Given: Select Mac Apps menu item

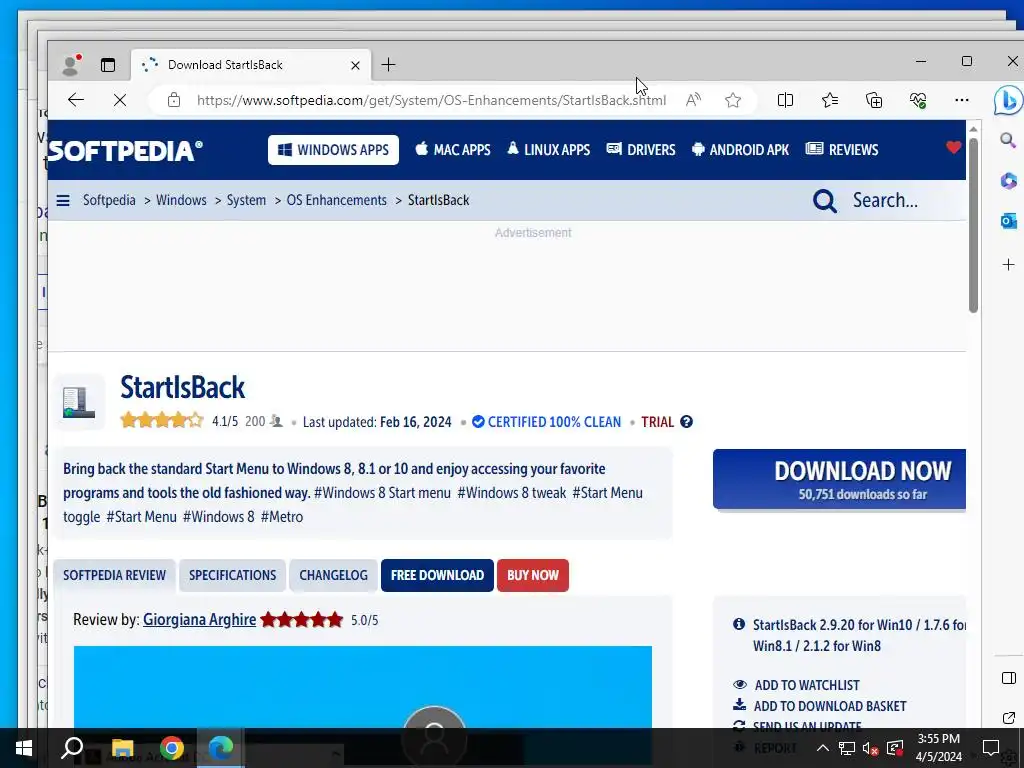Looking at the screenshot, I should pos(453,150).
